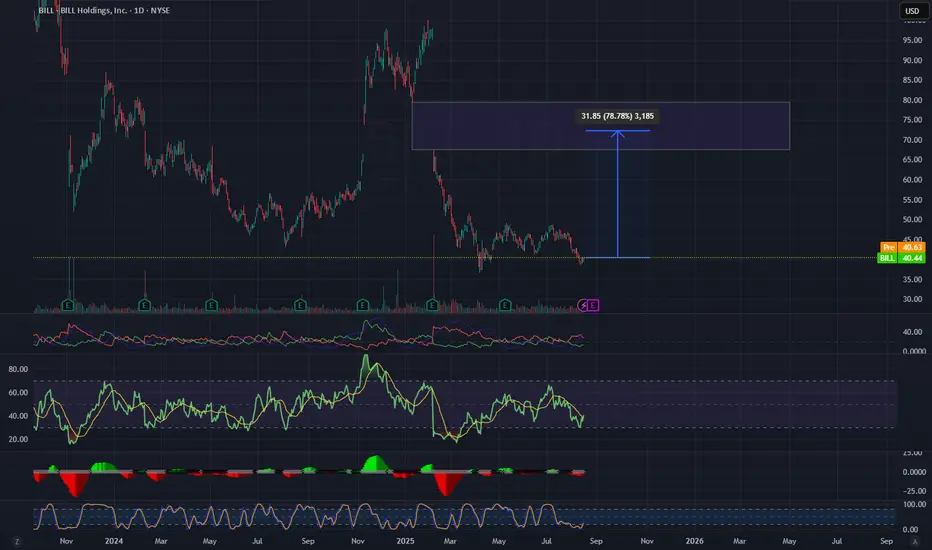
Task: Select the green BILL 40.44 price label
Action: coord(901,258)
